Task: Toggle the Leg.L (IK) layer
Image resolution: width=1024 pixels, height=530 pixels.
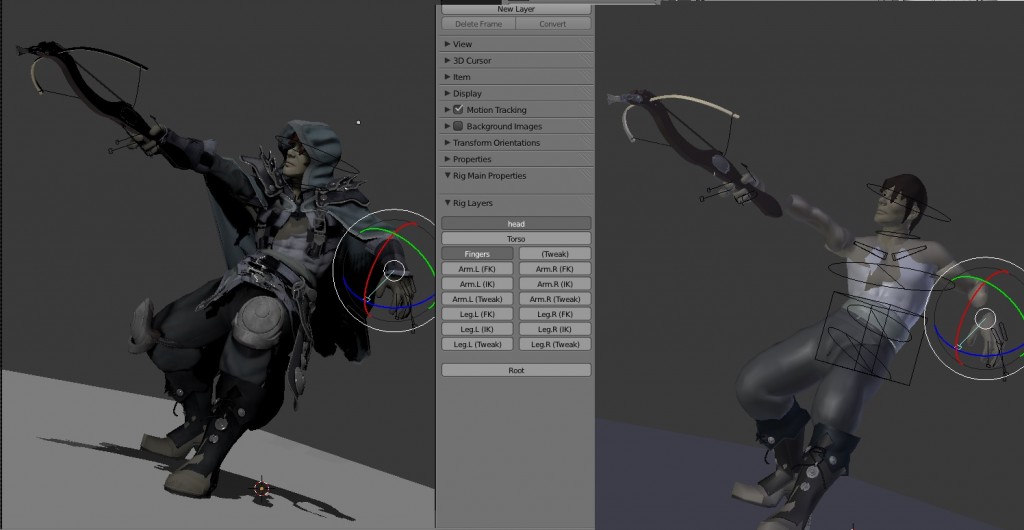Action: pos(477,329)
